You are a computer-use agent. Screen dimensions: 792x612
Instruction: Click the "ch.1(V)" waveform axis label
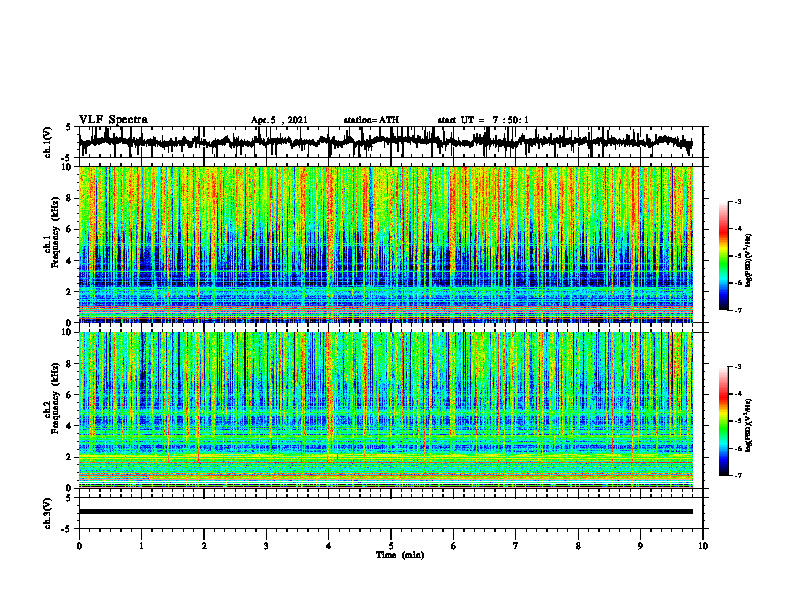[48, 142]
